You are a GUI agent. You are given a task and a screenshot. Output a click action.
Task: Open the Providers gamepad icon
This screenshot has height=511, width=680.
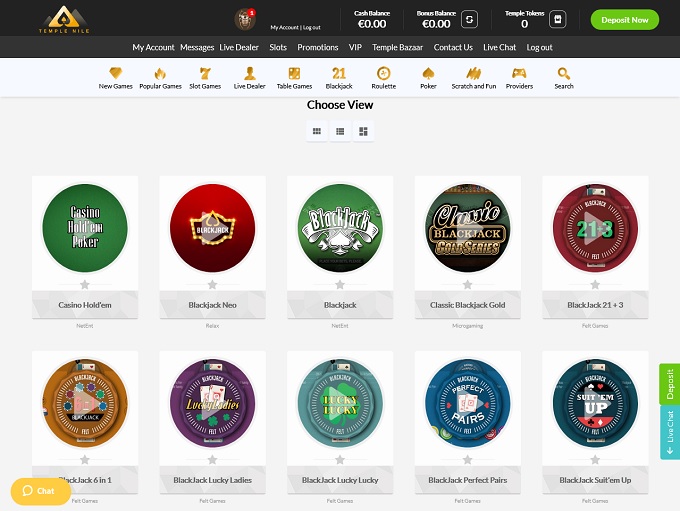(519, 74)
